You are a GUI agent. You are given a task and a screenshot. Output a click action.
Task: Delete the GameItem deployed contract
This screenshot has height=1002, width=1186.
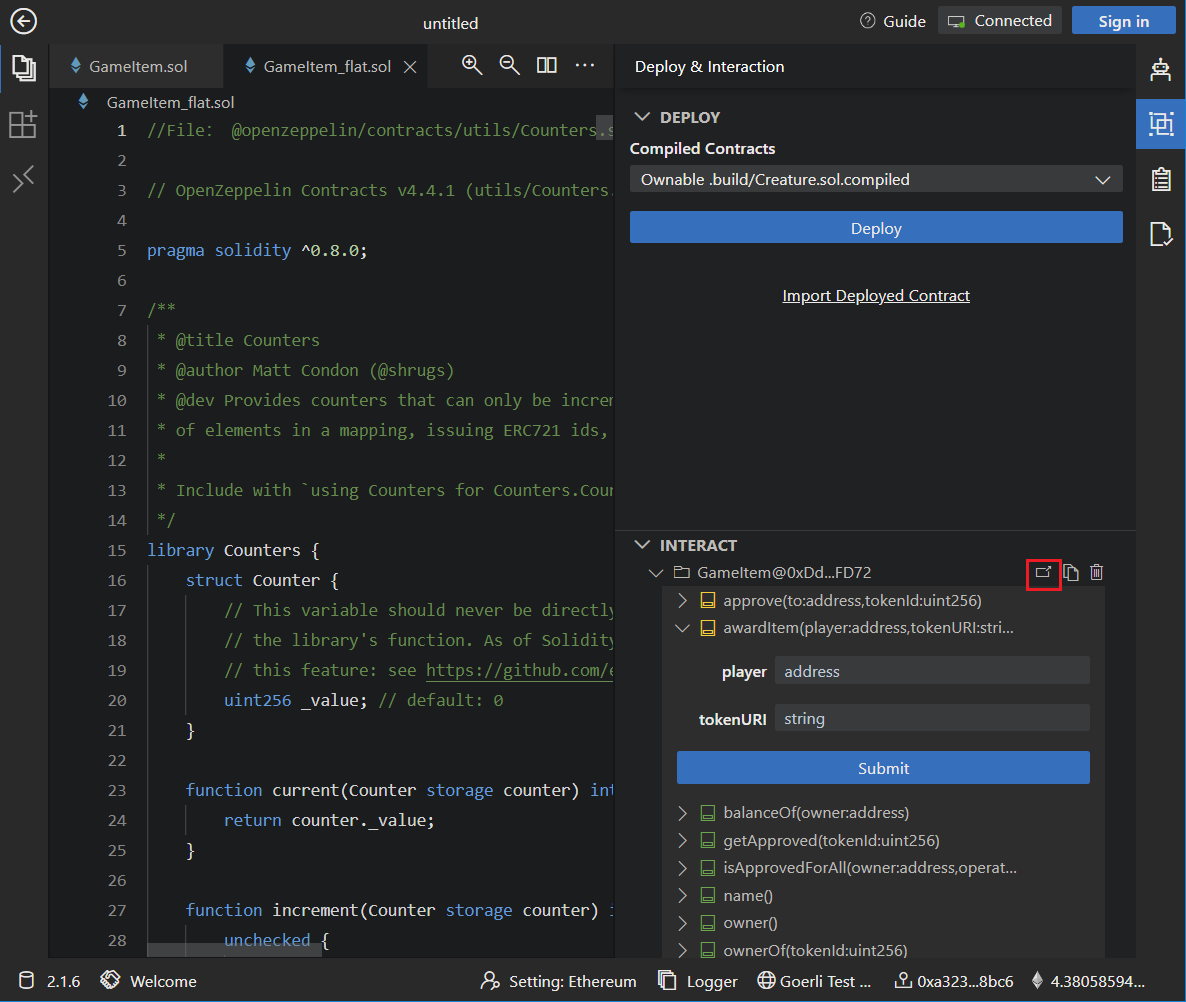(x=1097, y=573)
